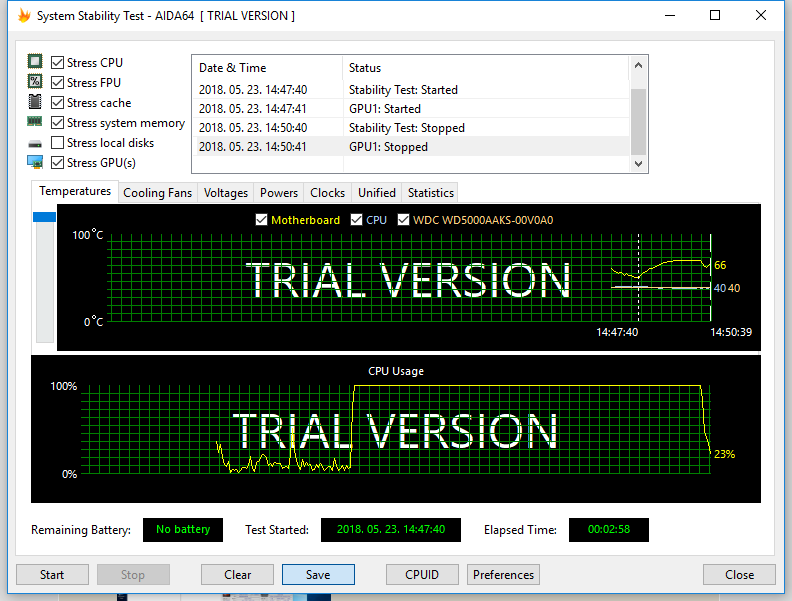Open the Statistics tab
The width and height of the screenshot is (792, 601).
pos(431,193)
